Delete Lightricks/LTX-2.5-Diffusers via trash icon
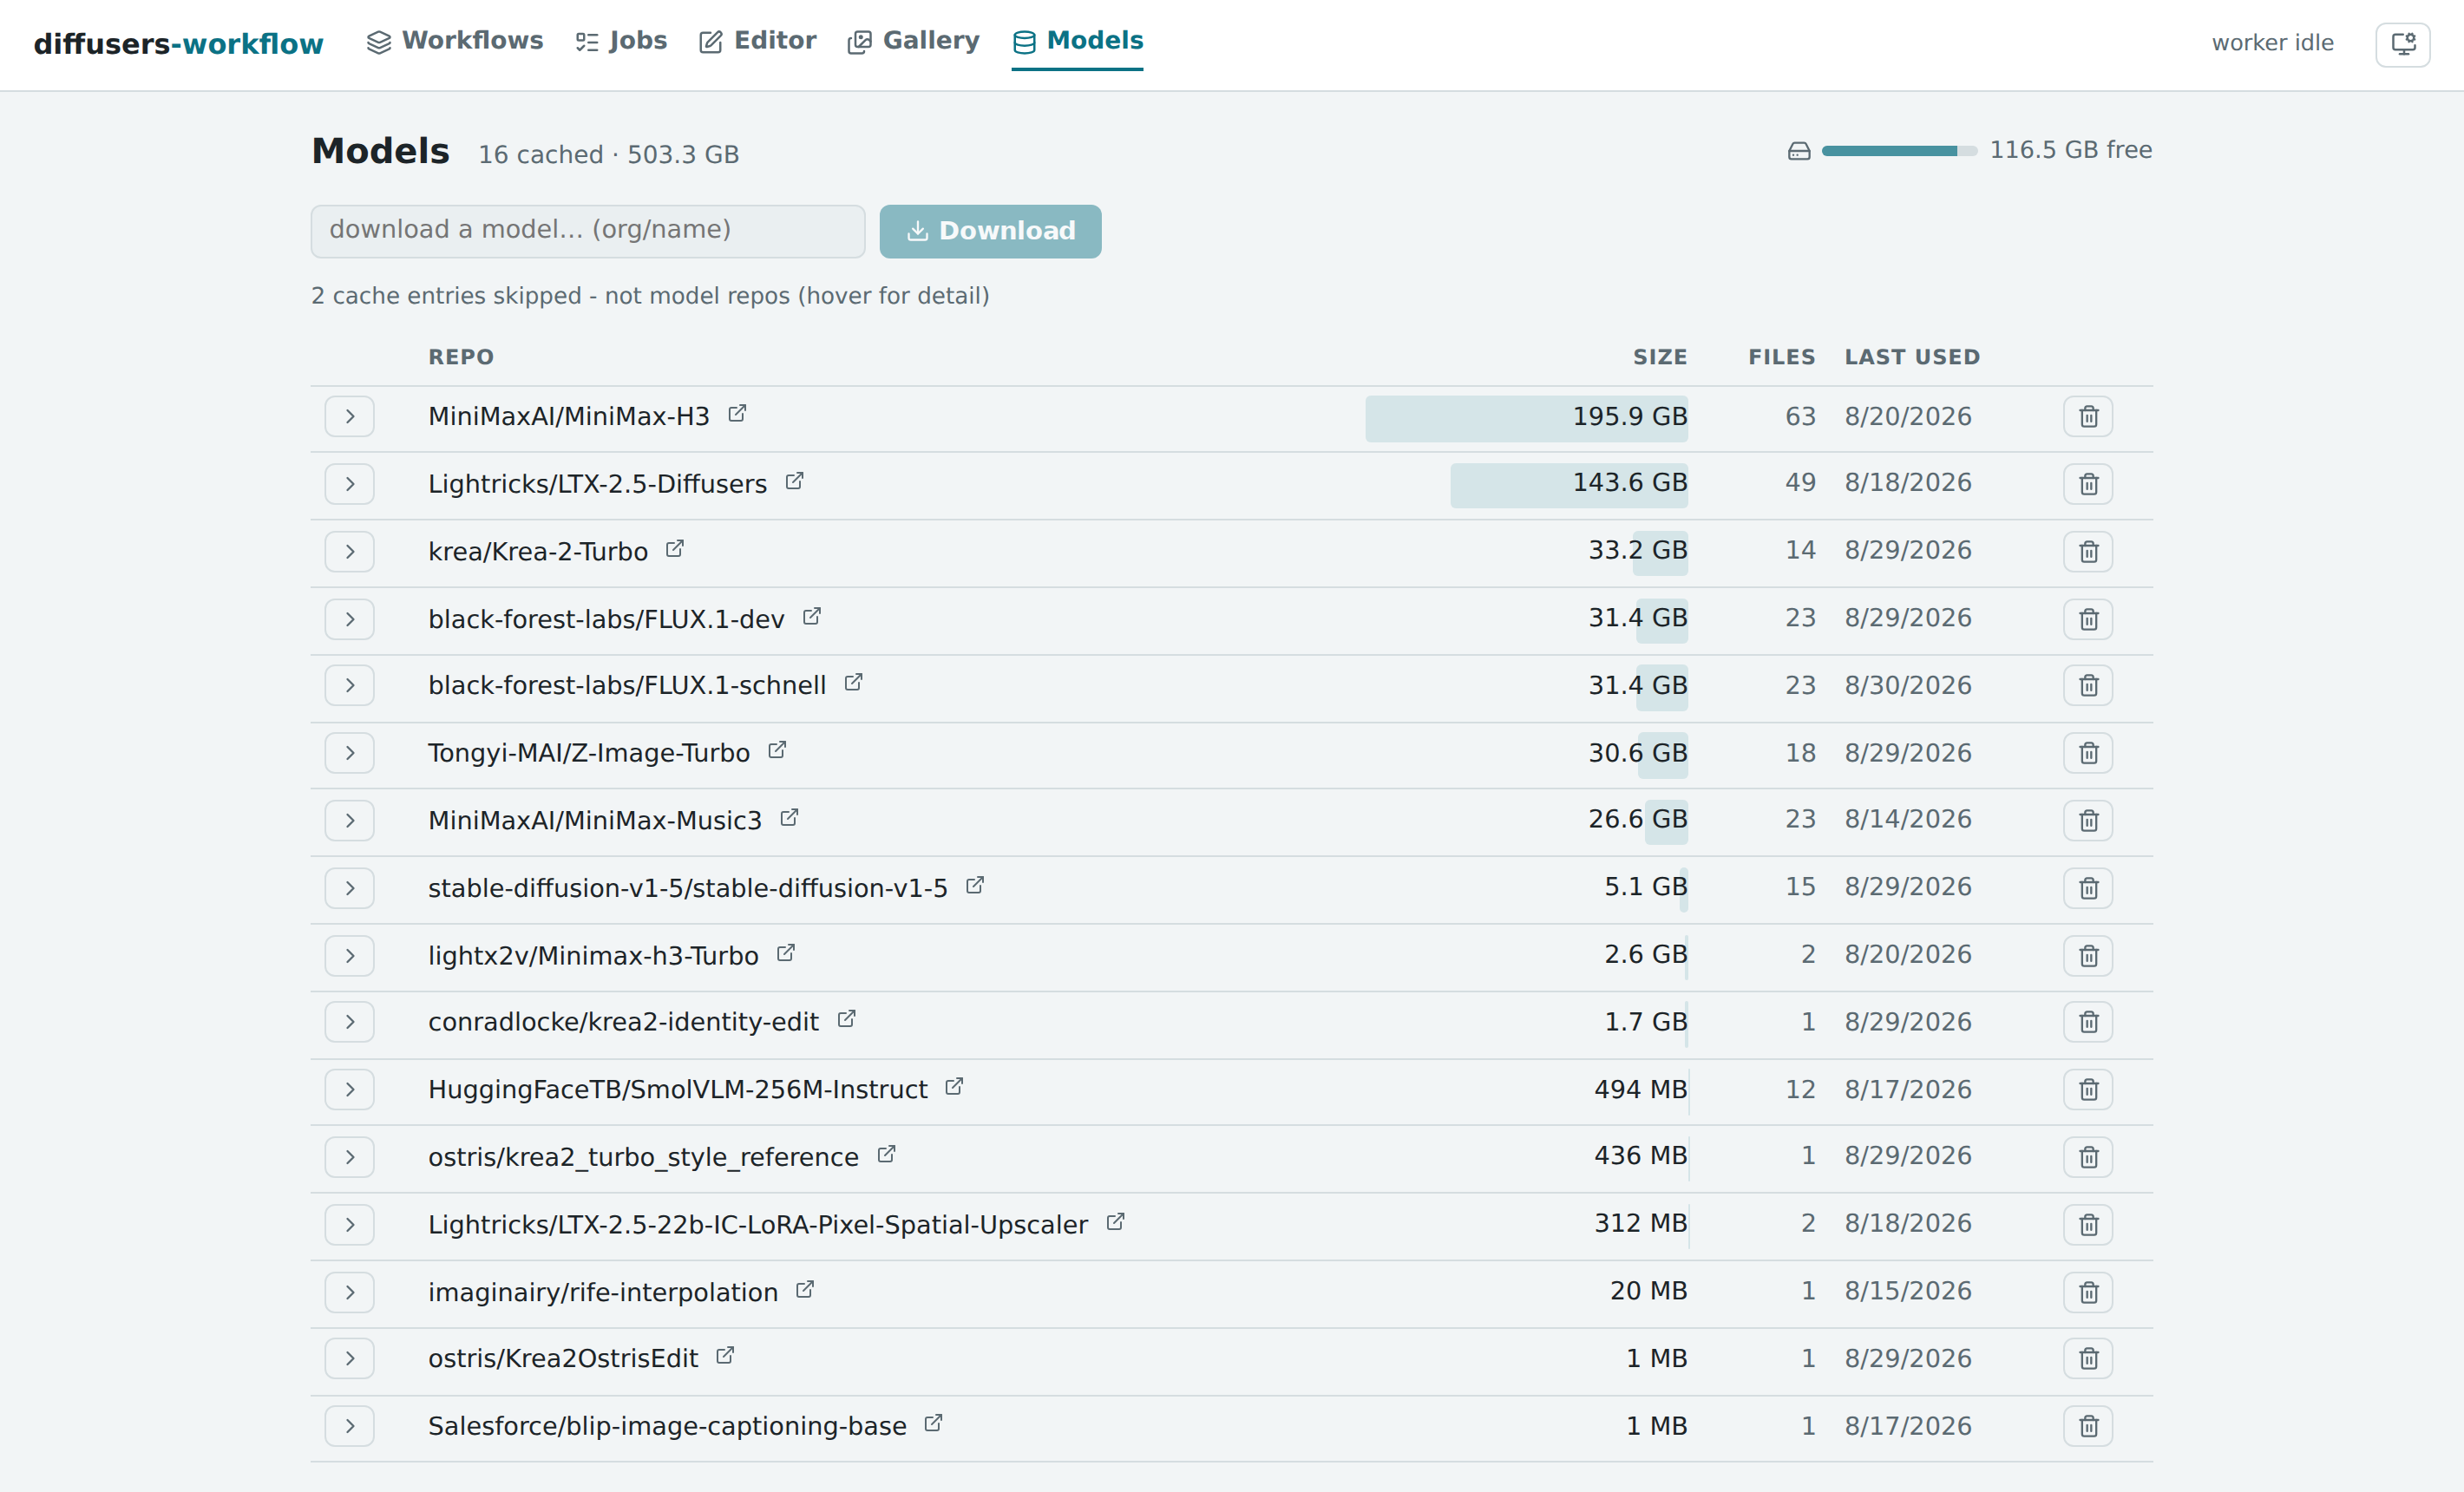 point(2088,484)
